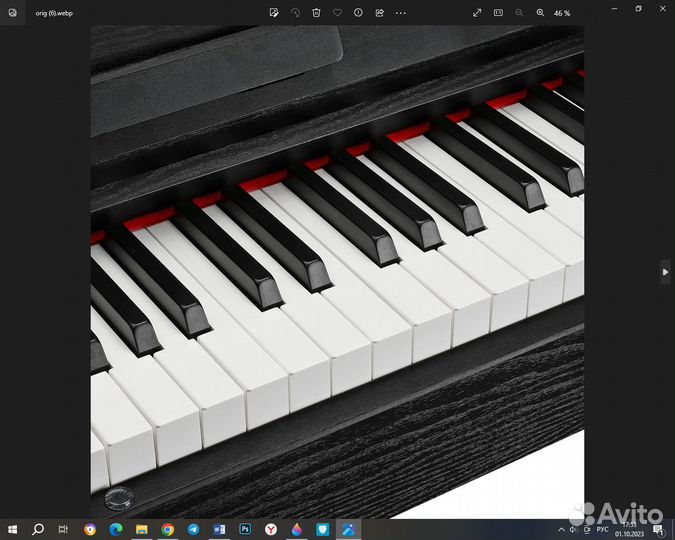
Task: Open the Windows Start menu
Action: pyautogui.click(x=12, y=529)
